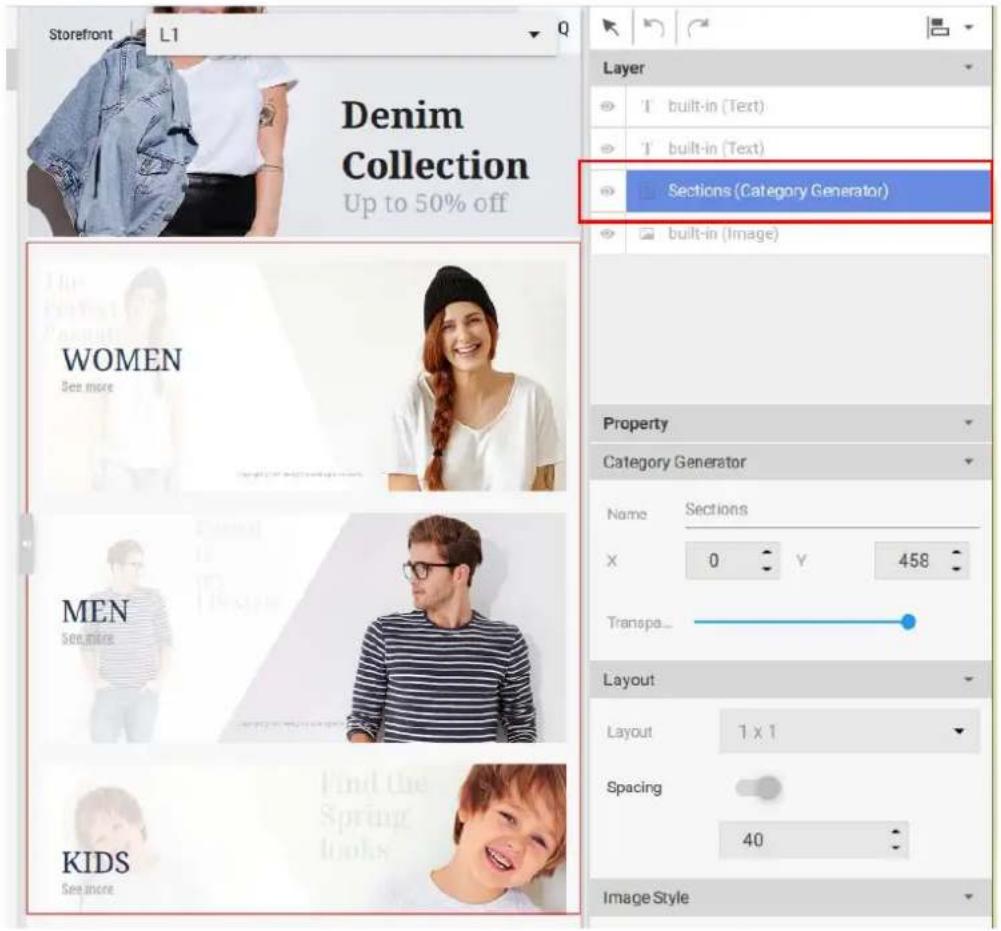1001x931 pixels.
Task: Undo the last edit
Action: point(654,27)
